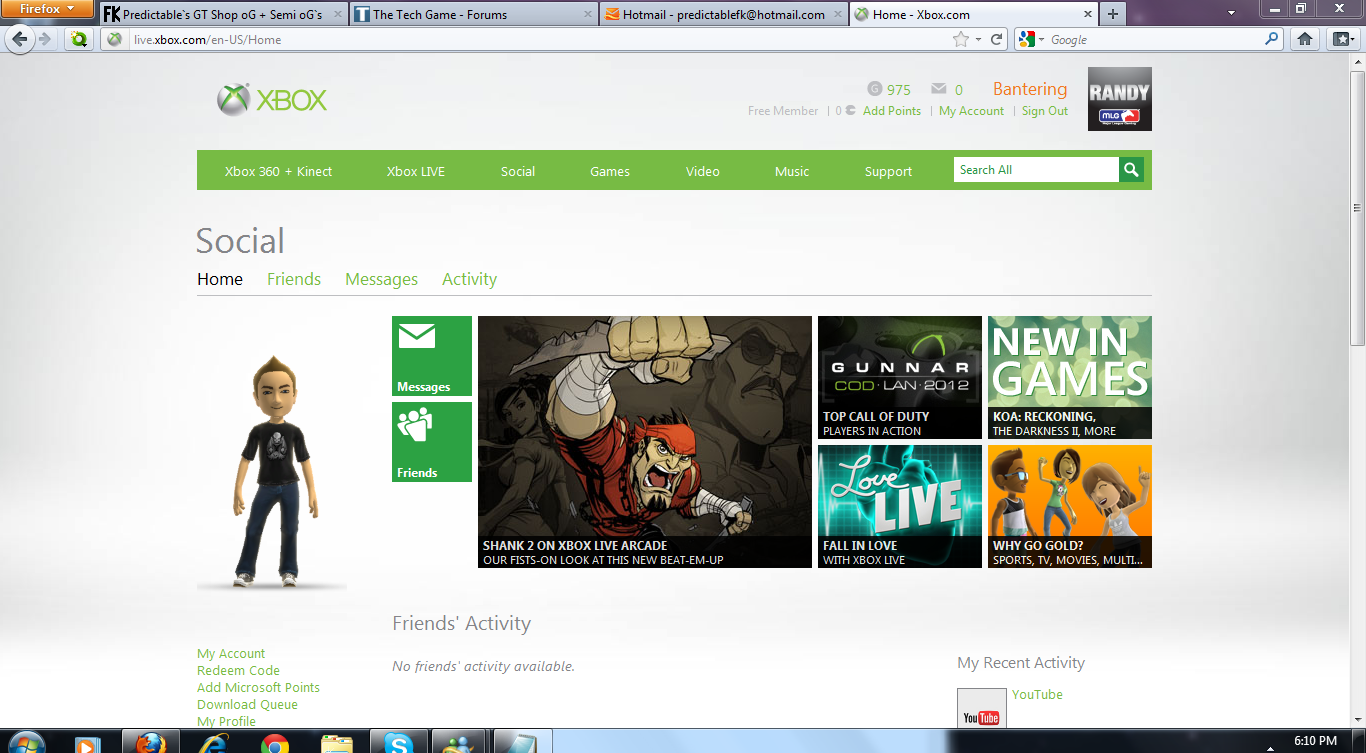
Task: Open Internet Explorer from the taskbar
Action: coord(212,743)
